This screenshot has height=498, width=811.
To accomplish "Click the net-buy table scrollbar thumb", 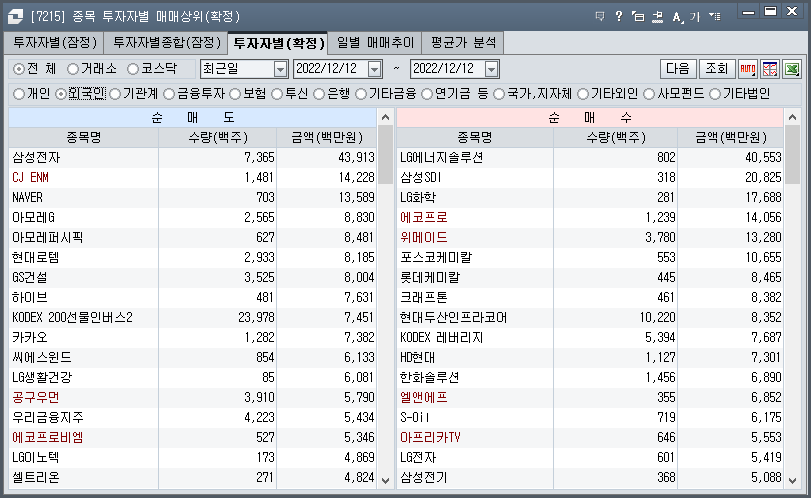I will (792, 154).
